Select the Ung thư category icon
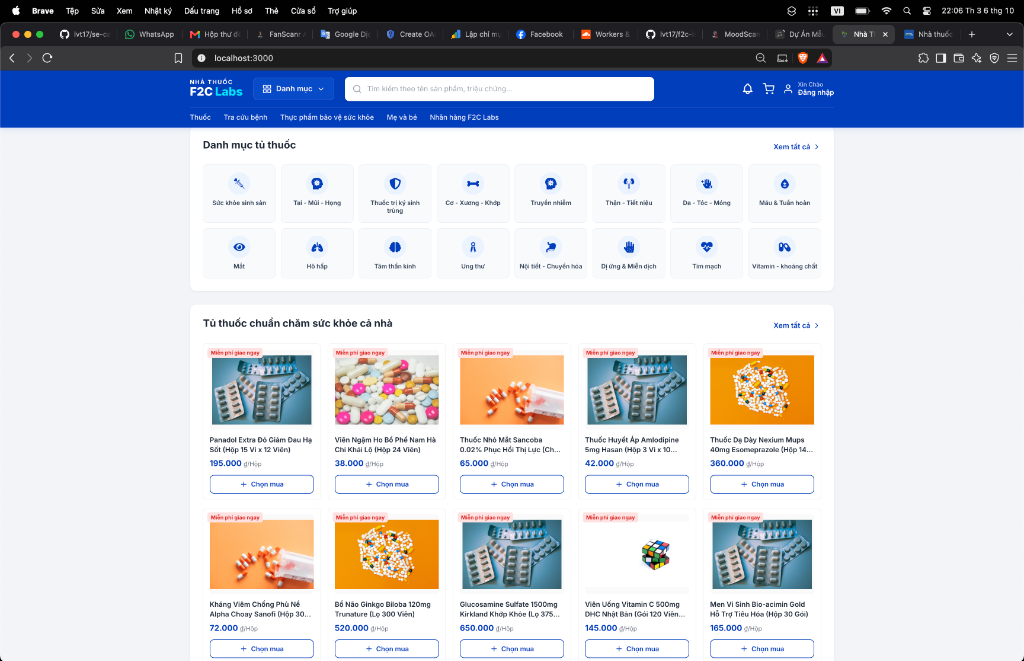This screenshot has width=1024, height=661. [x=473, y=247]
